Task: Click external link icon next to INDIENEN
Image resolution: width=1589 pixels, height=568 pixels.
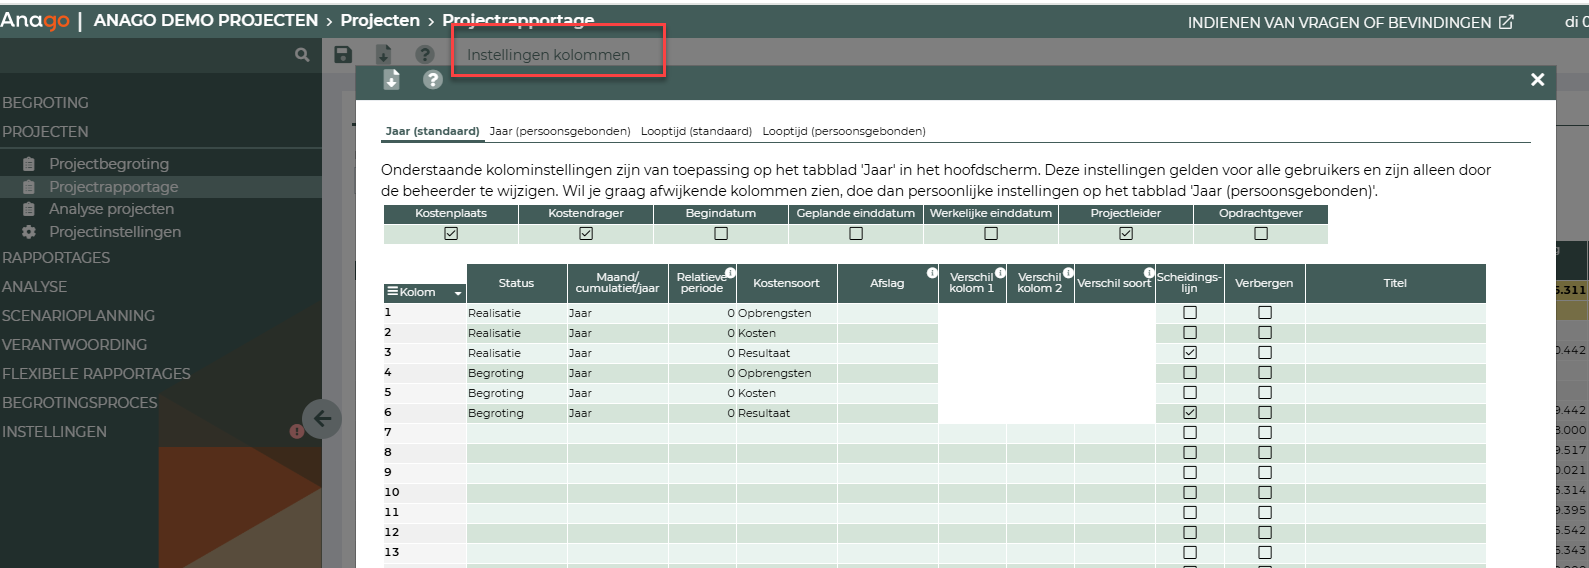Action: [1506, 22]
